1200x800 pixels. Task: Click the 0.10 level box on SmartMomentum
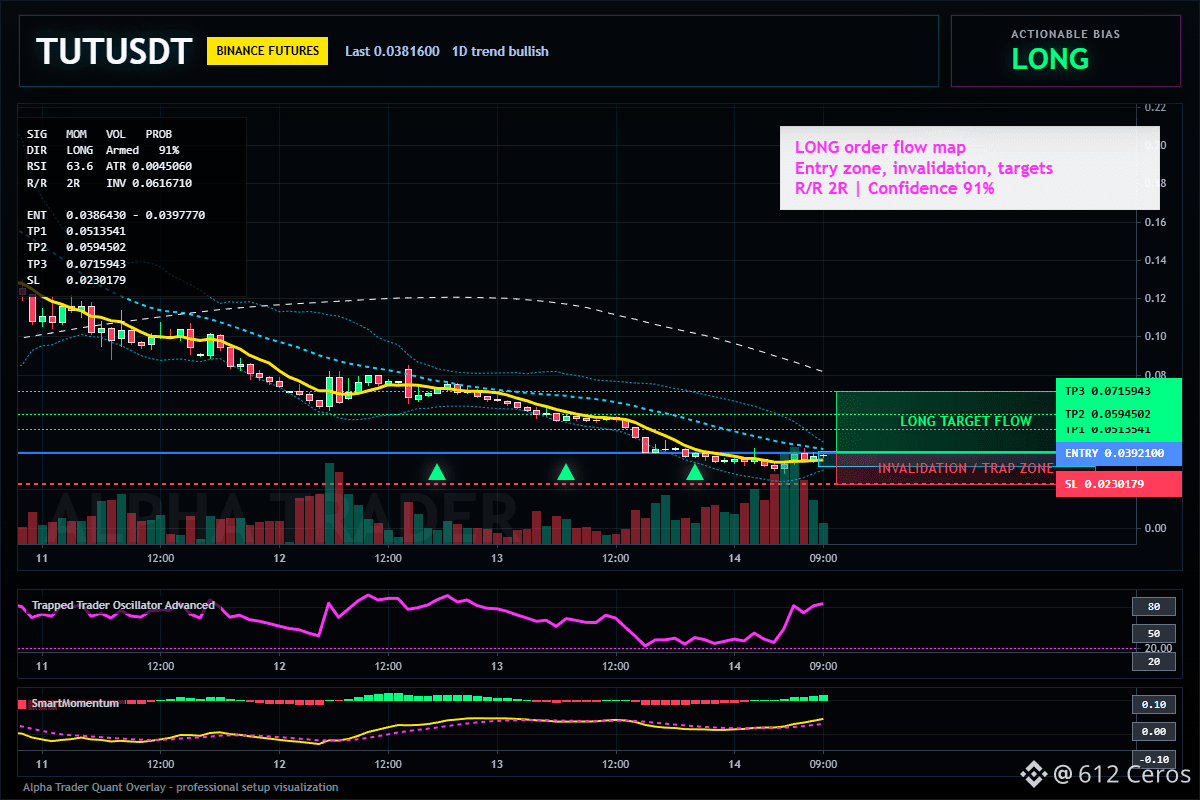tap(1153, 704)
